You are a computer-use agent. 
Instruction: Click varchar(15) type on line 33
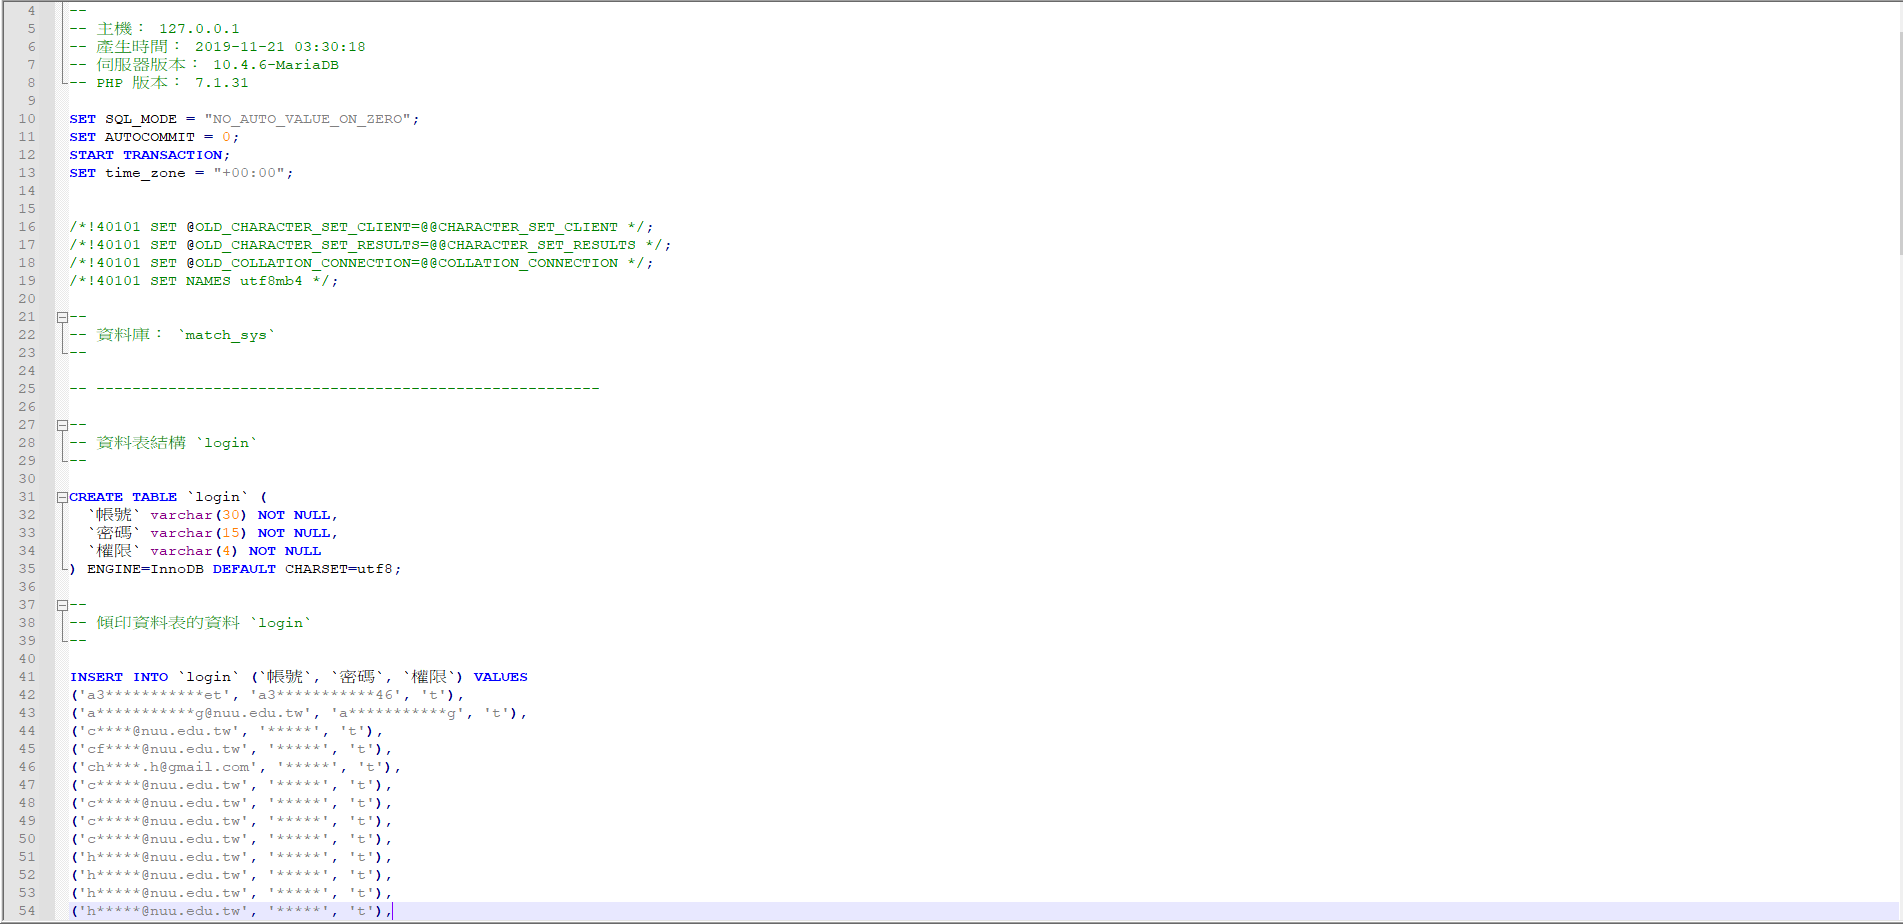[199, 533]
